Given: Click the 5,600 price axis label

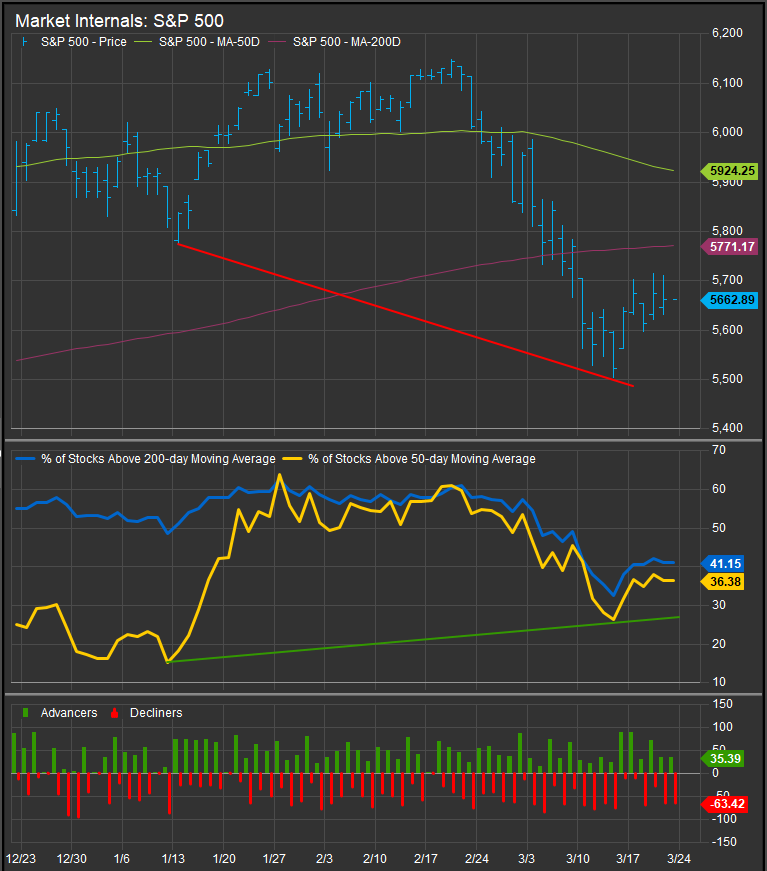Looking at the screenshot, I should click(727, 330).
